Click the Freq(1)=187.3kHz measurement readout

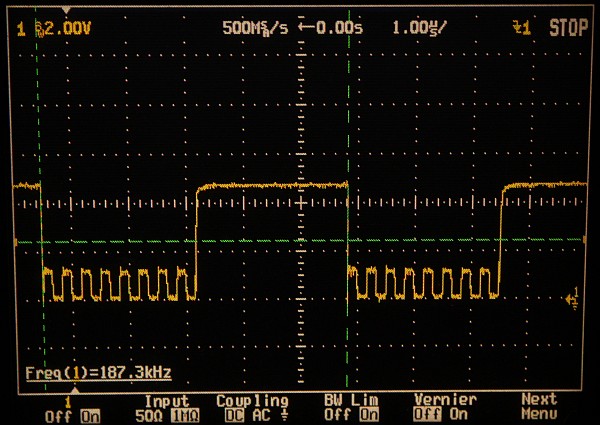pos(97,374)
